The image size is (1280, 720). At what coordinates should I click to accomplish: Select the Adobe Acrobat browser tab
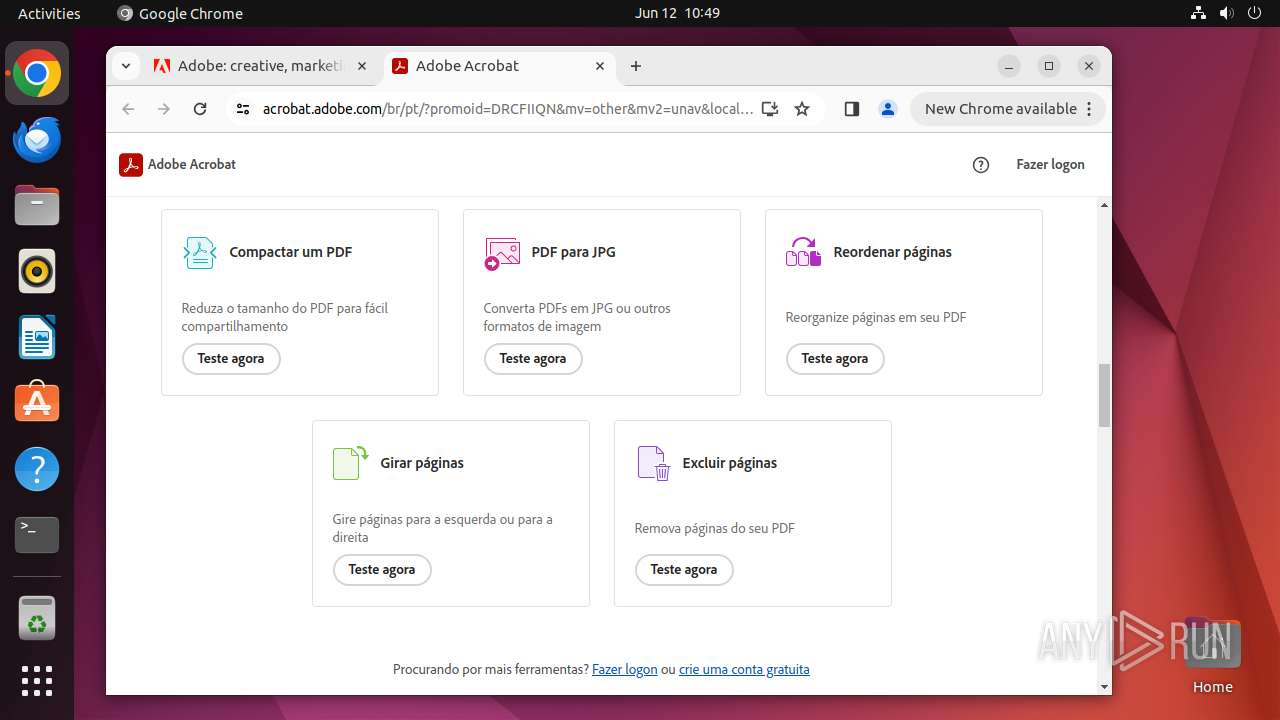[498, 66]
